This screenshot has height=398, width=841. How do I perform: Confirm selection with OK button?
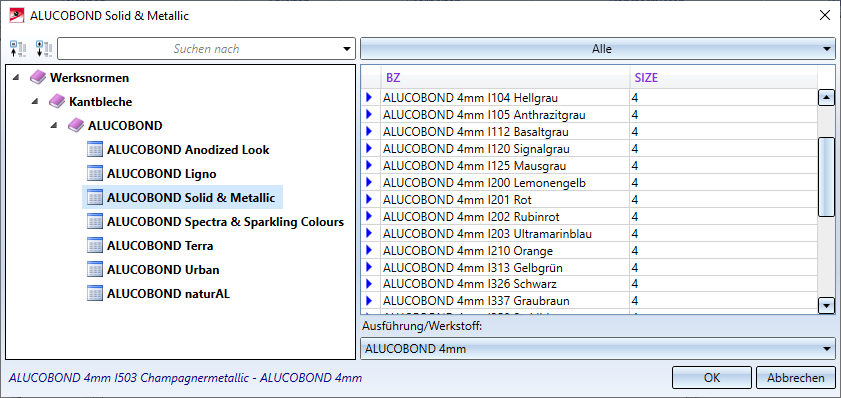coord(712,378)
